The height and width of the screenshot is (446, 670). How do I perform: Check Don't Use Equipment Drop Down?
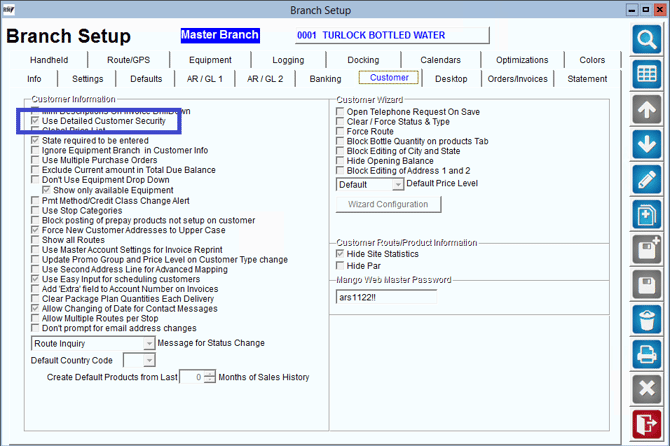(x=35, y=180)
